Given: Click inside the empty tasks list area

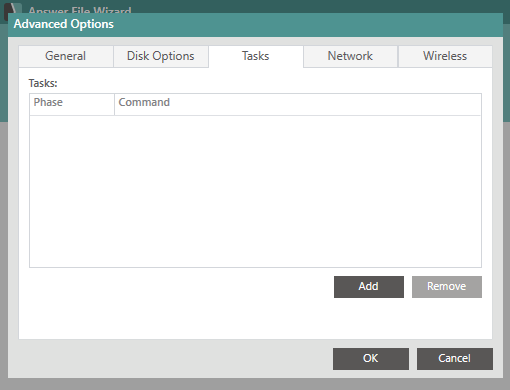Looking at the screenshot, I should (255, 191).
